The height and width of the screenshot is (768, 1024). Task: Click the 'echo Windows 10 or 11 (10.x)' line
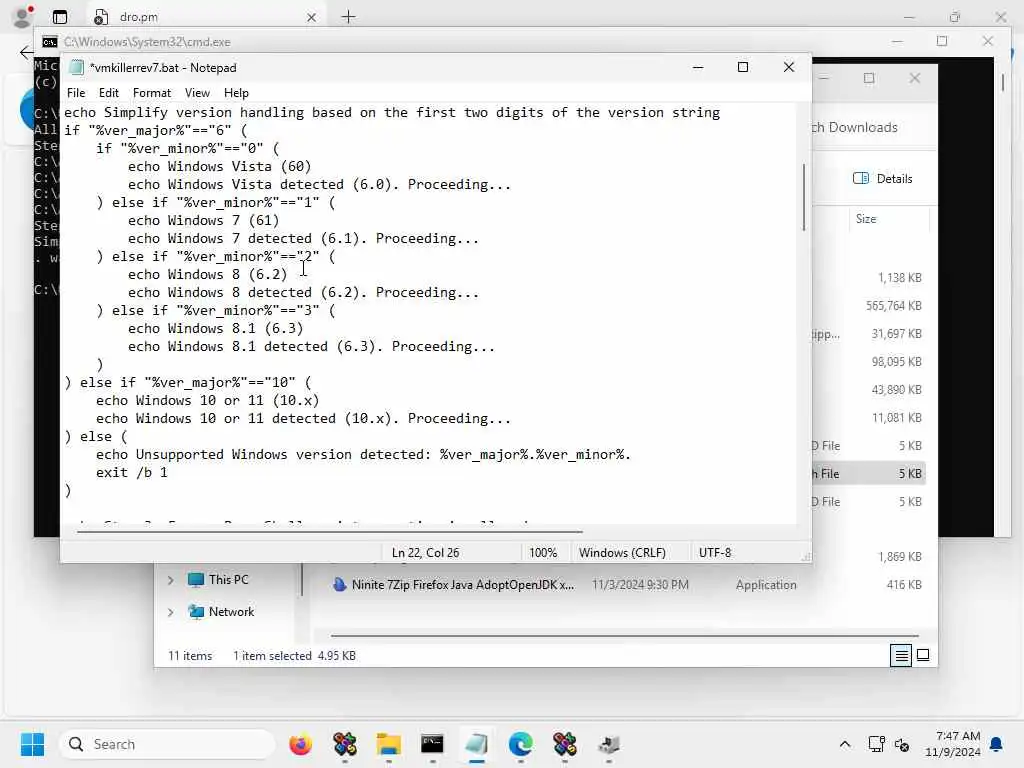208,400
